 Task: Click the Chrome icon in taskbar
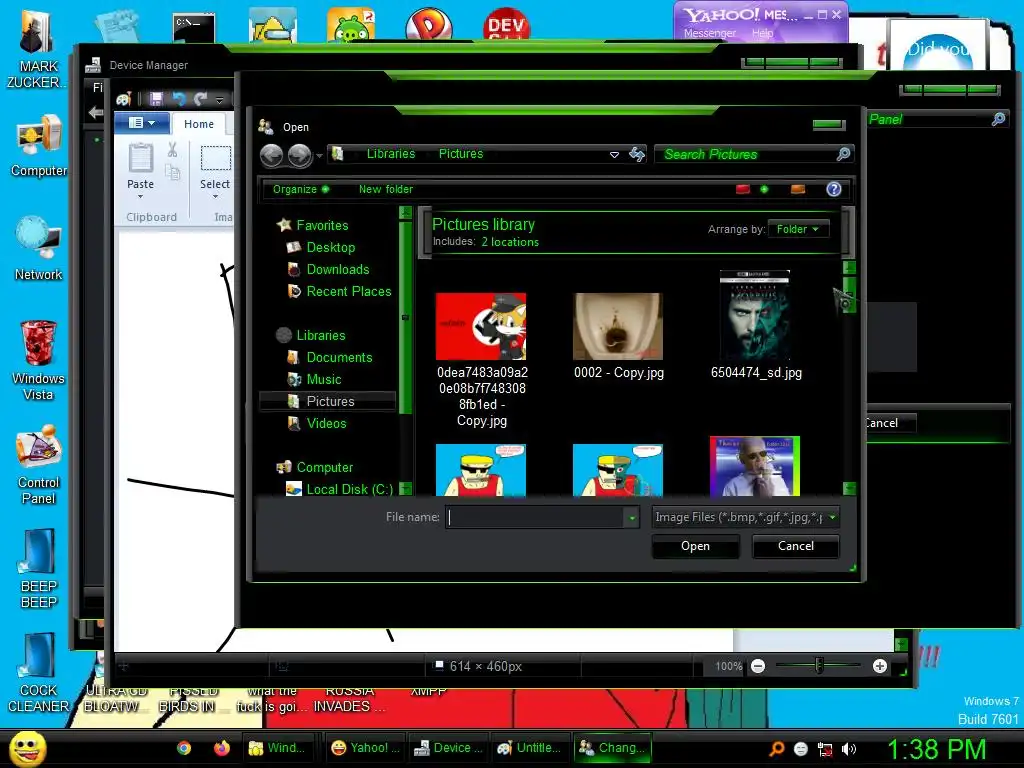point(184,748)
